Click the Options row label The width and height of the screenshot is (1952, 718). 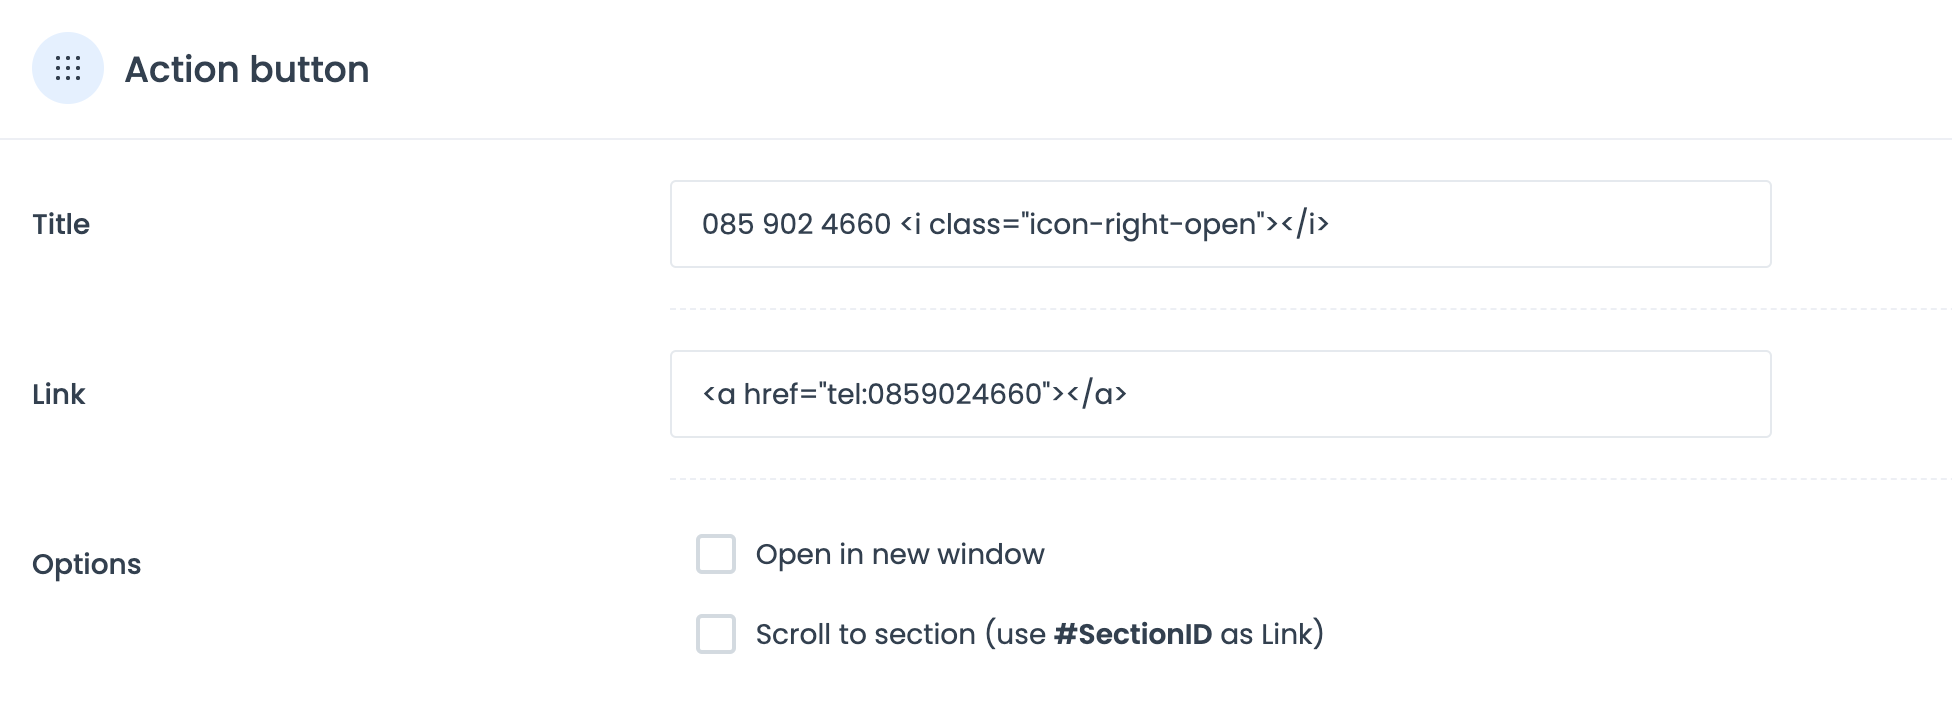[x=87, y=564]
